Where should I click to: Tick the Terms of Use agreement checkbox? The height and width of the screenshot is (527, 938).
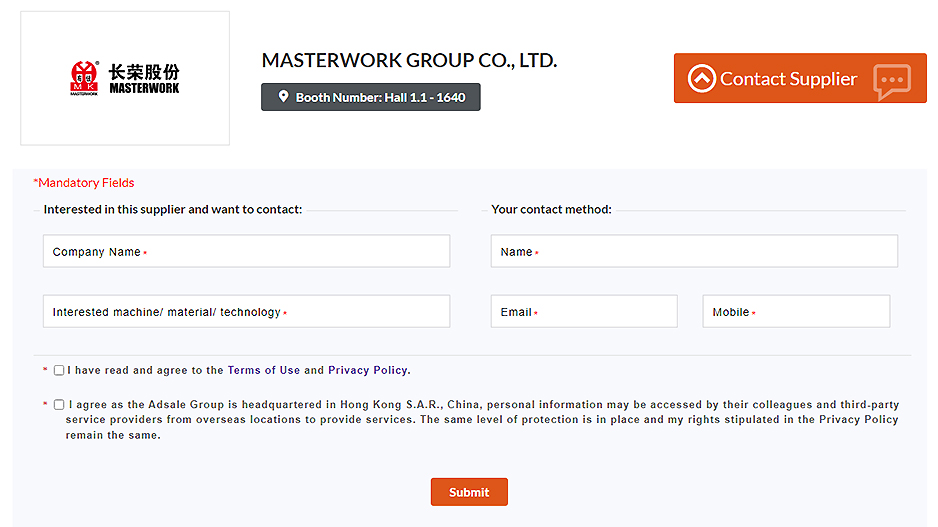pyautogui.click(x=59, y=370)
